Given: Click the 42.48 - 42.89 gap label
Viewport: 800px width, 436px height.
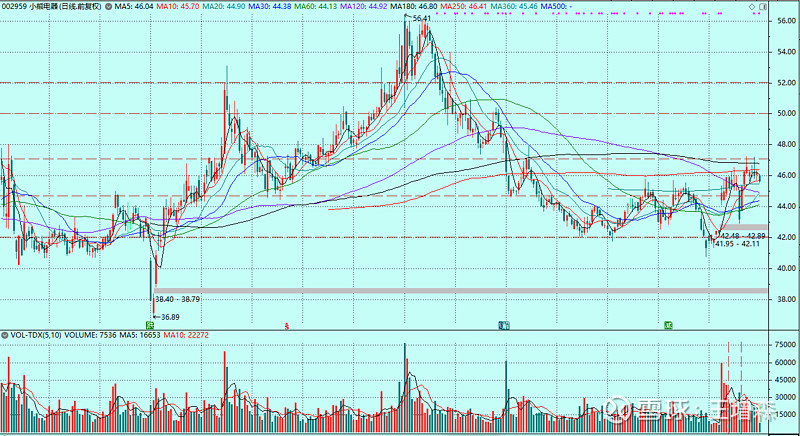Looking at the screenshot, I should (x=743, y=236).
